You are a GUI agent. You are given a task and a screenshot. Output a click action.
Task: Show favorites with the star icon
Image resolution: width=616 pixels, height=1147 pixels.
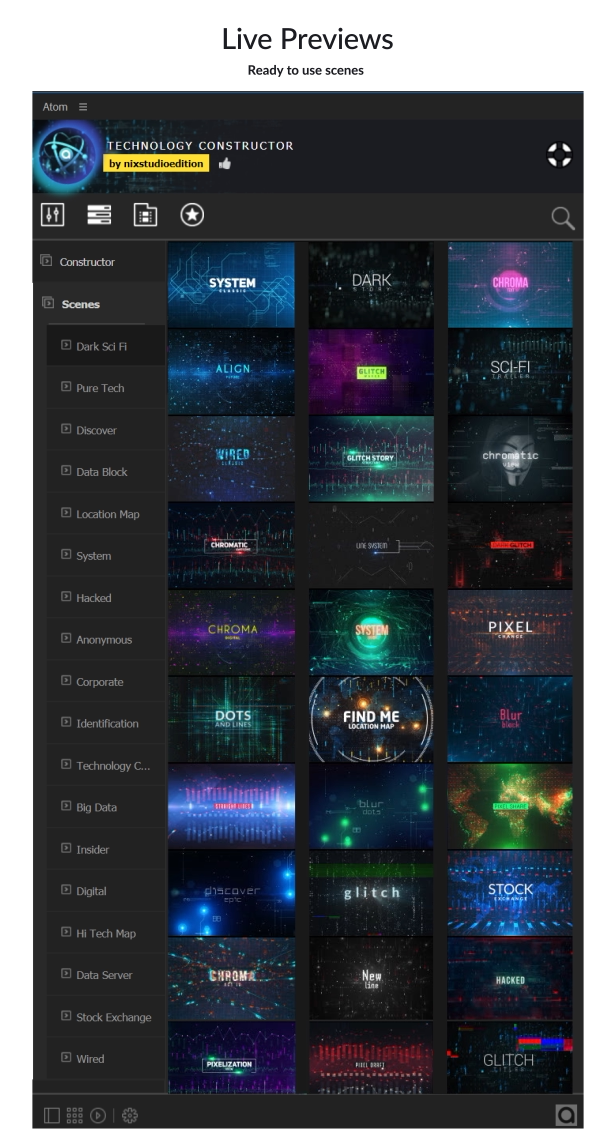click(192, 214)
